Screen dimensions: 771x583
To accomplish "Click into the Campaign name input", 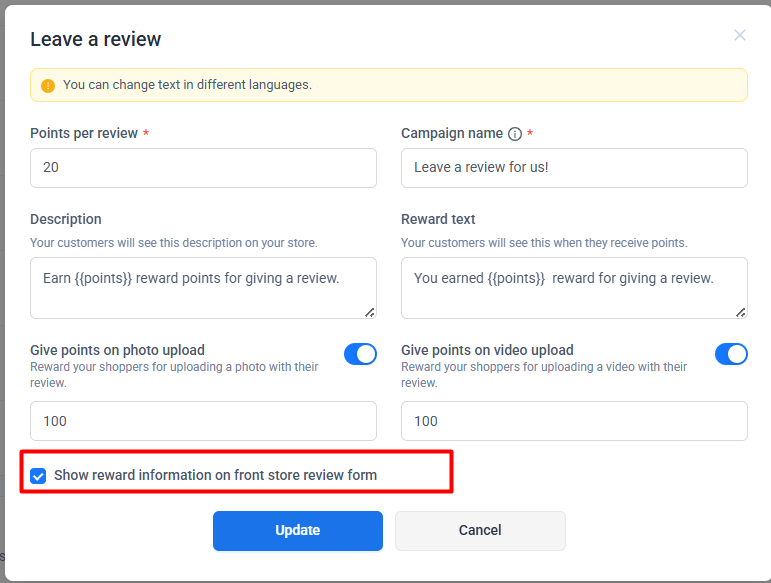I will click(x=574, y=168).
